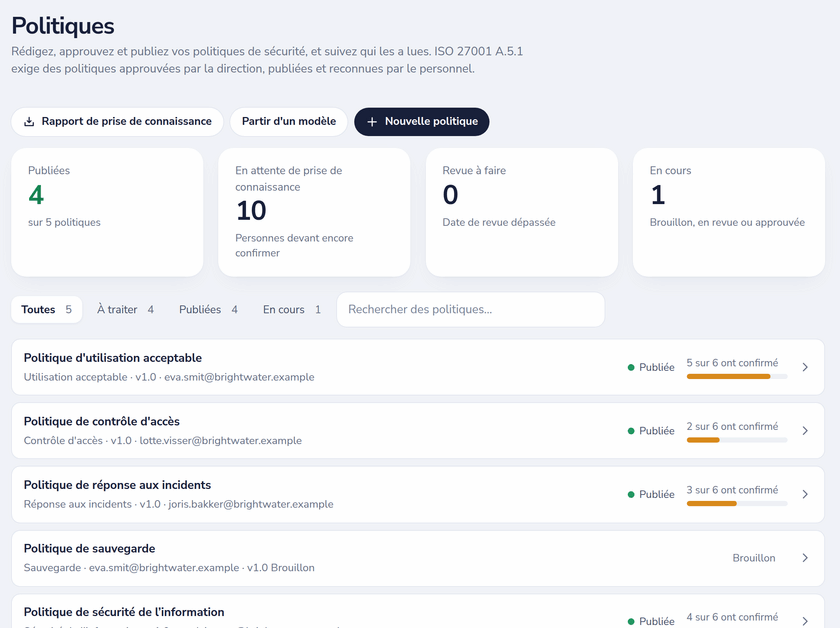Click the 3 sur 6 confirmation progress bar
Image resolution: width=840 pixels, height=628 pixels.
[x=737, y=504]
